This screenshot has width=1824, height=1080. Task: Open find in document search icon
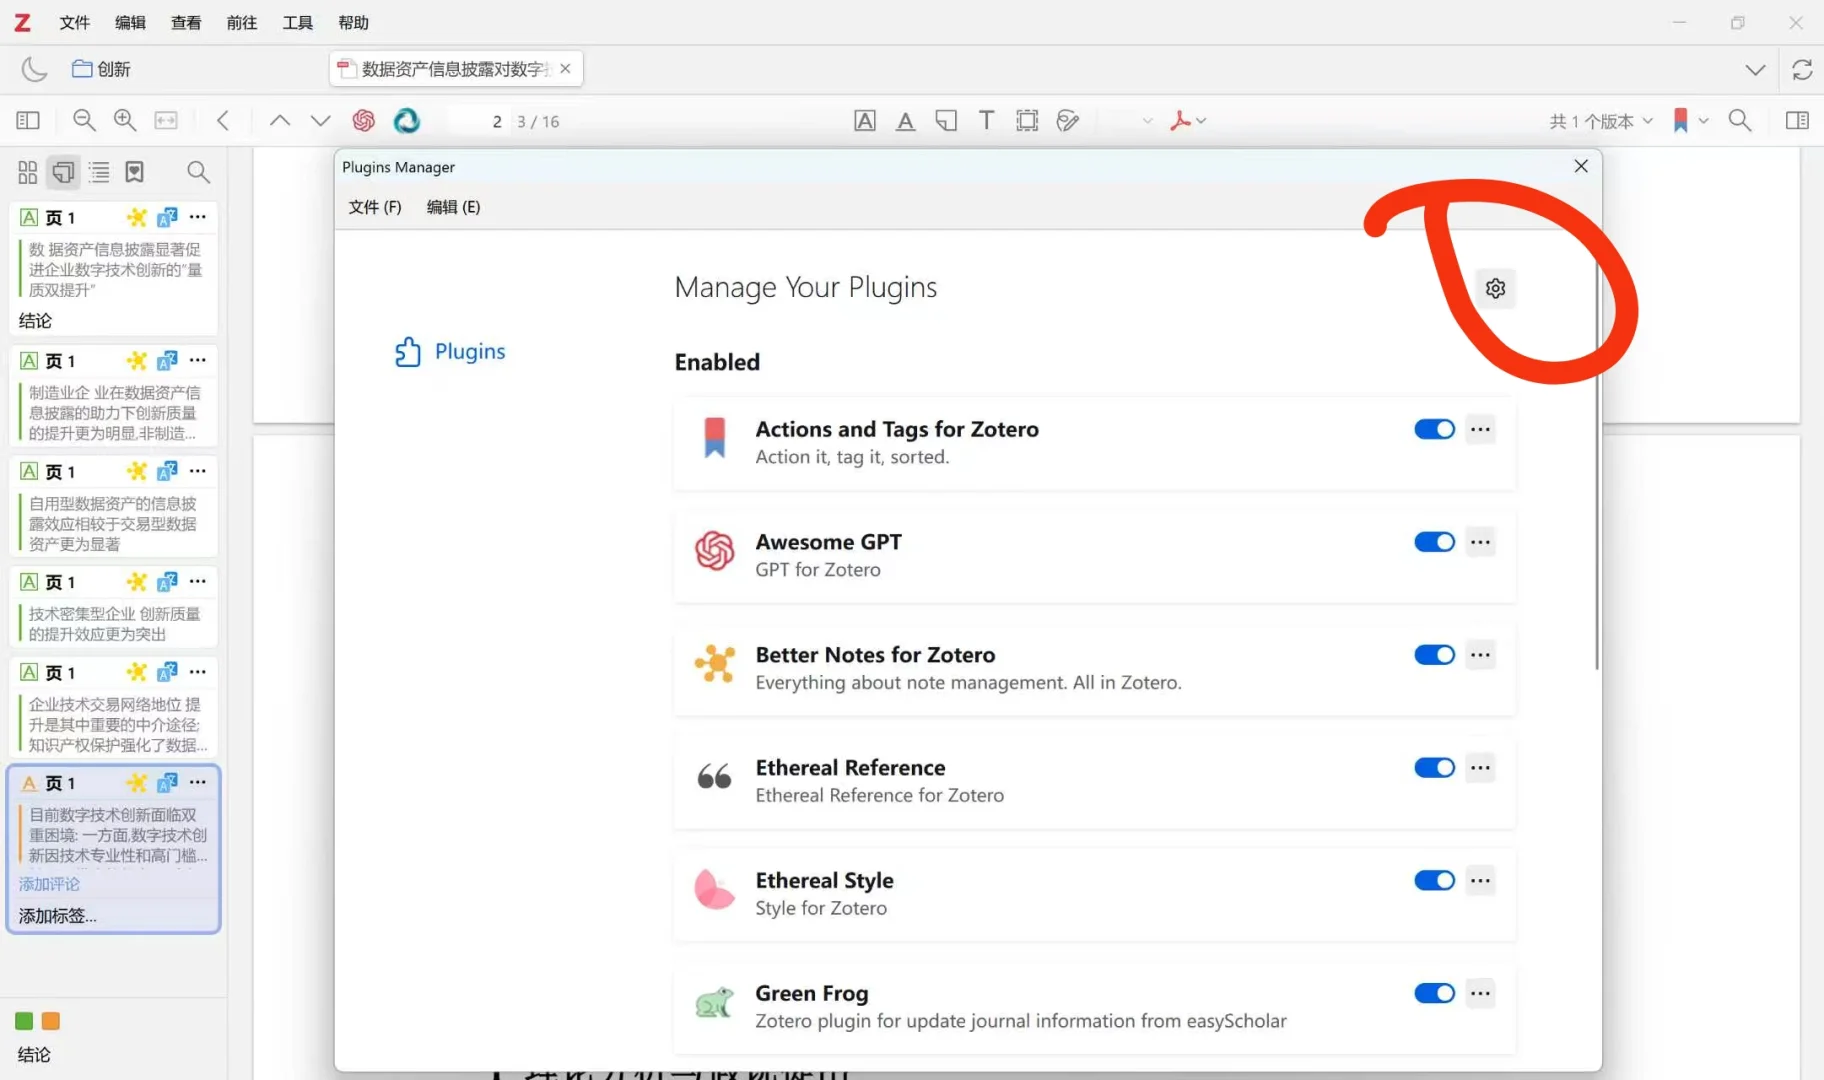tap(1740, 121)
